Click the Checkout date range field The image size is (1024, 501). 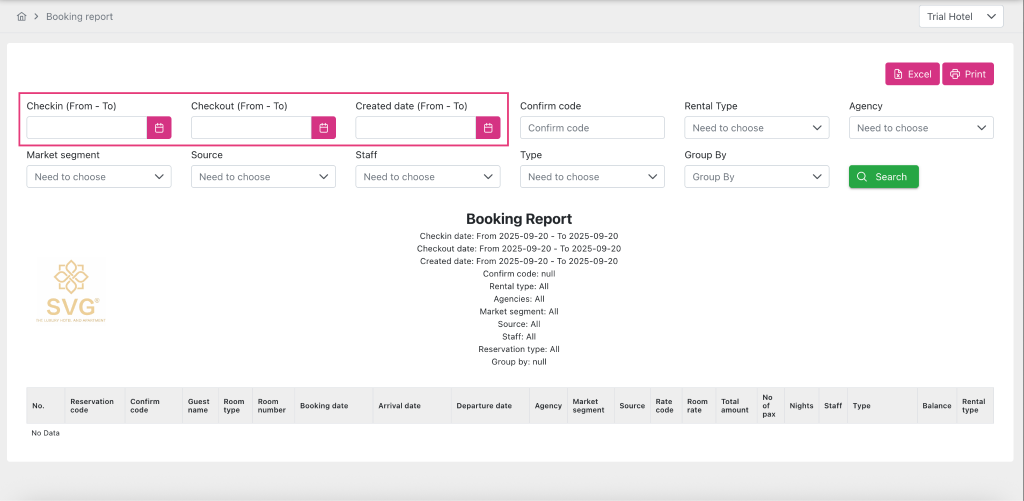pos(251,128)
